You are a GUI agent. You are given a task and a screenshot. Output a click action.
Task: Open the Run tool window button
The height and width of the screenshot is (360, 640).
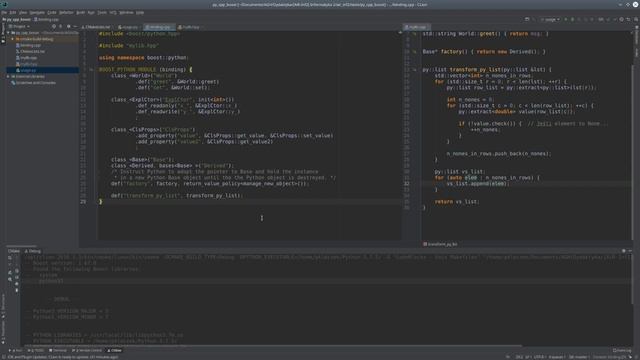tap(17, 351)
